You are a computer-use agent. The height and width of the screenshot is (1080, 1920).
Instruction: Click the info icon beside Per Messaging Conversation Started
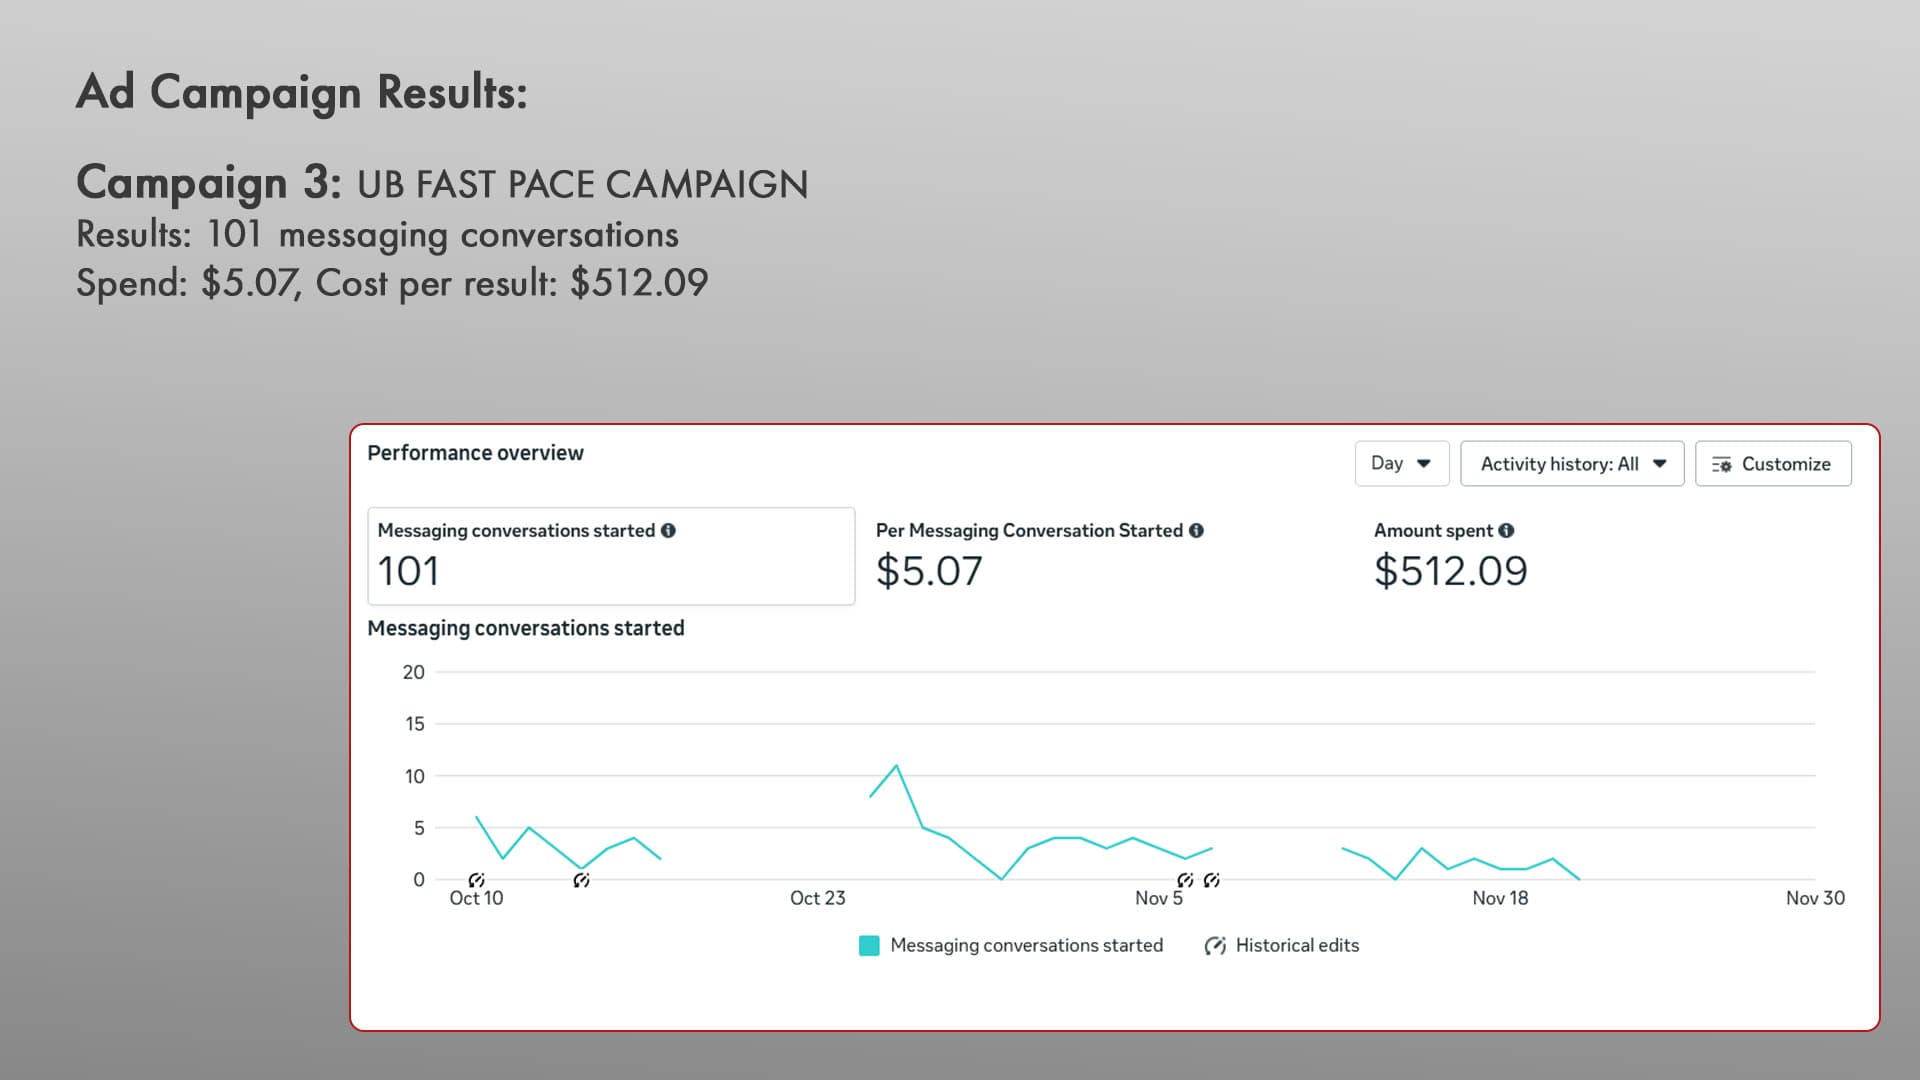pos(1196,531)
